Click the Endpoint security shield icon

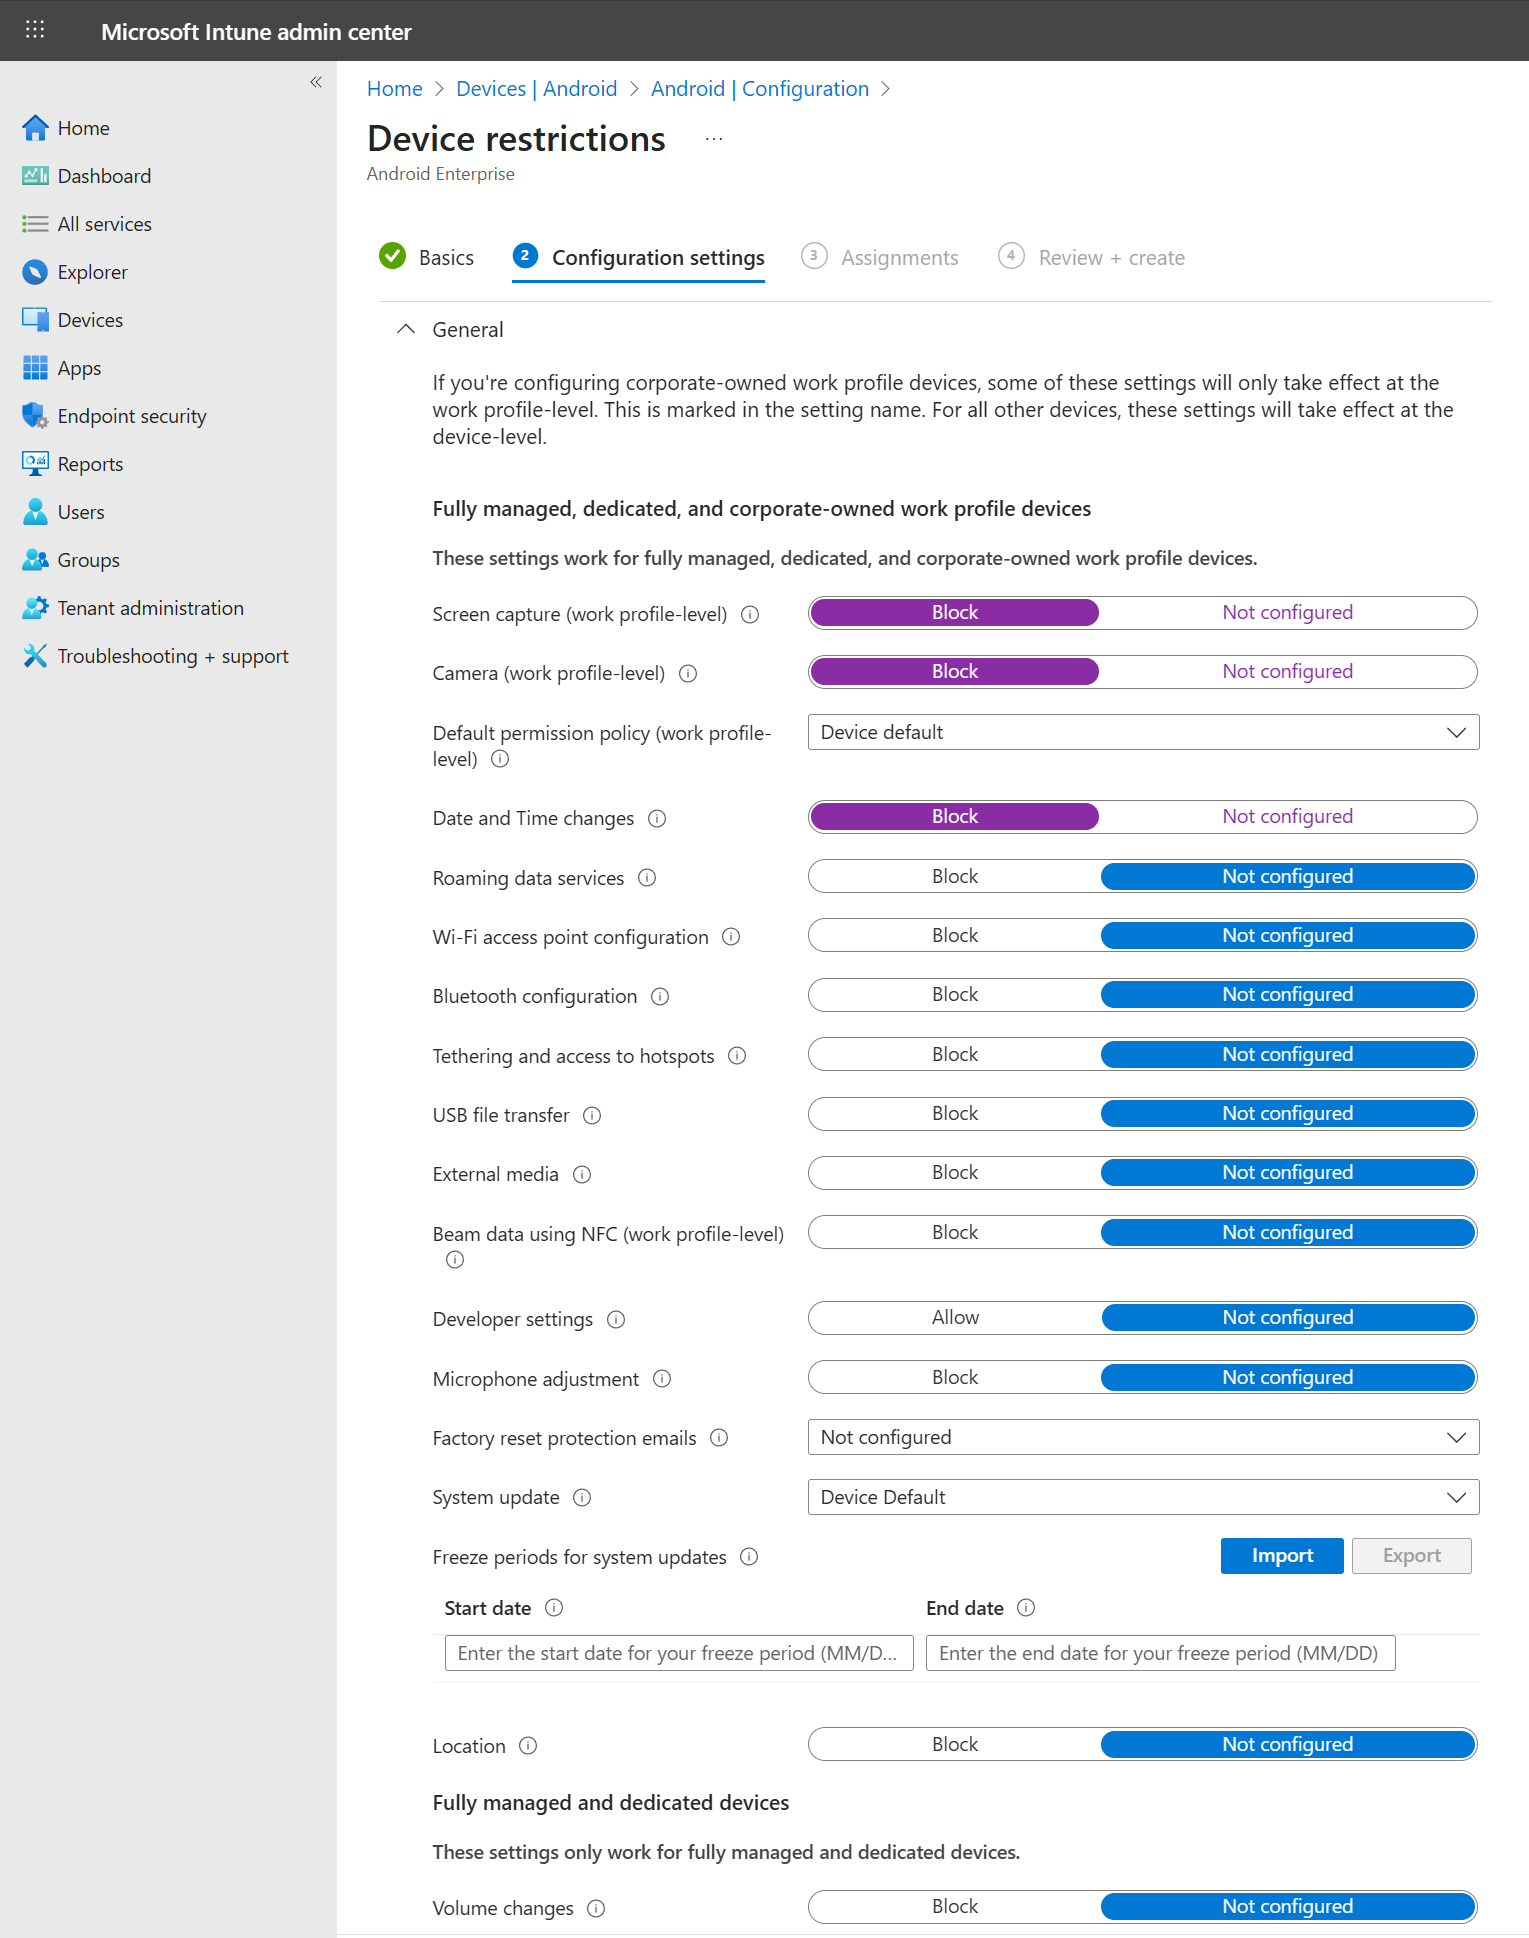click(35, 416)
